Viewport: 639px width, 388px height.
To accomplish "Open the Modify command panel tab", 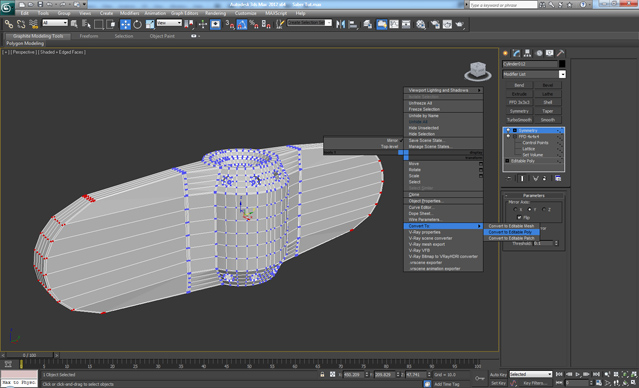I will [517, 53].
